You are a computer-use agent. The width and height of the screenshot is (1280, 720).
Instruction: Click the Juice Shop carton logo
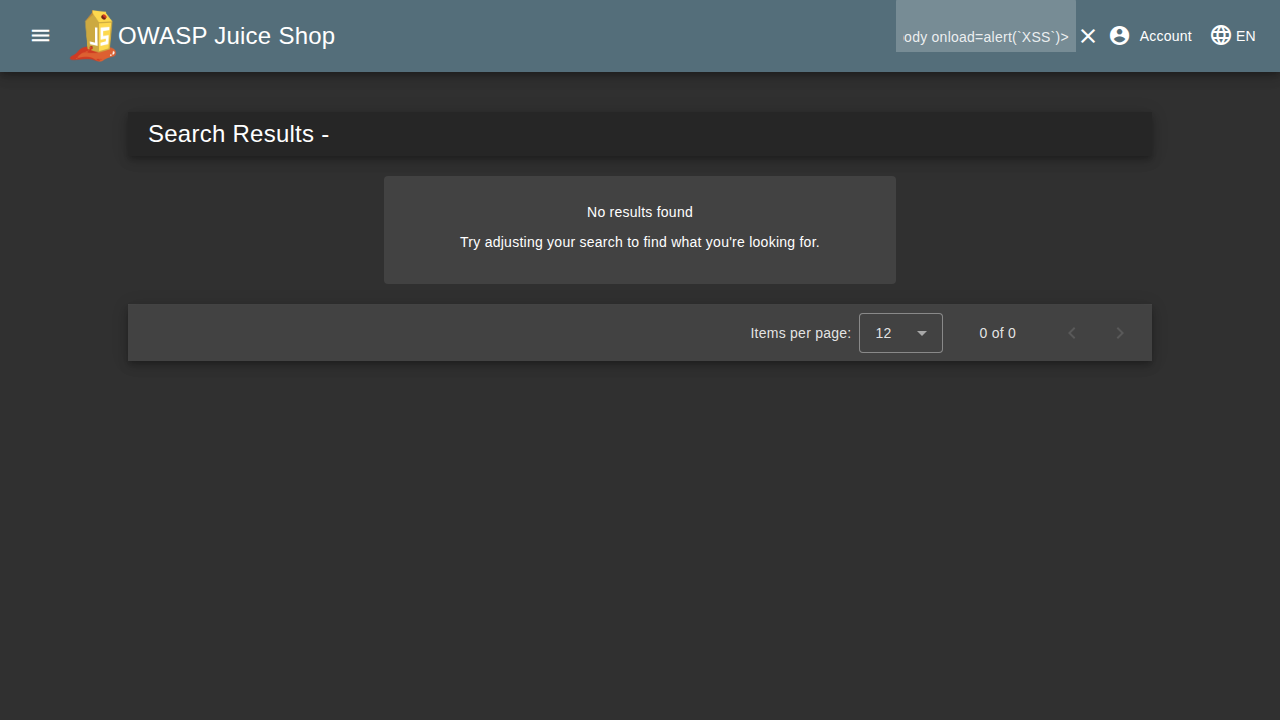[x=94, y=36]
